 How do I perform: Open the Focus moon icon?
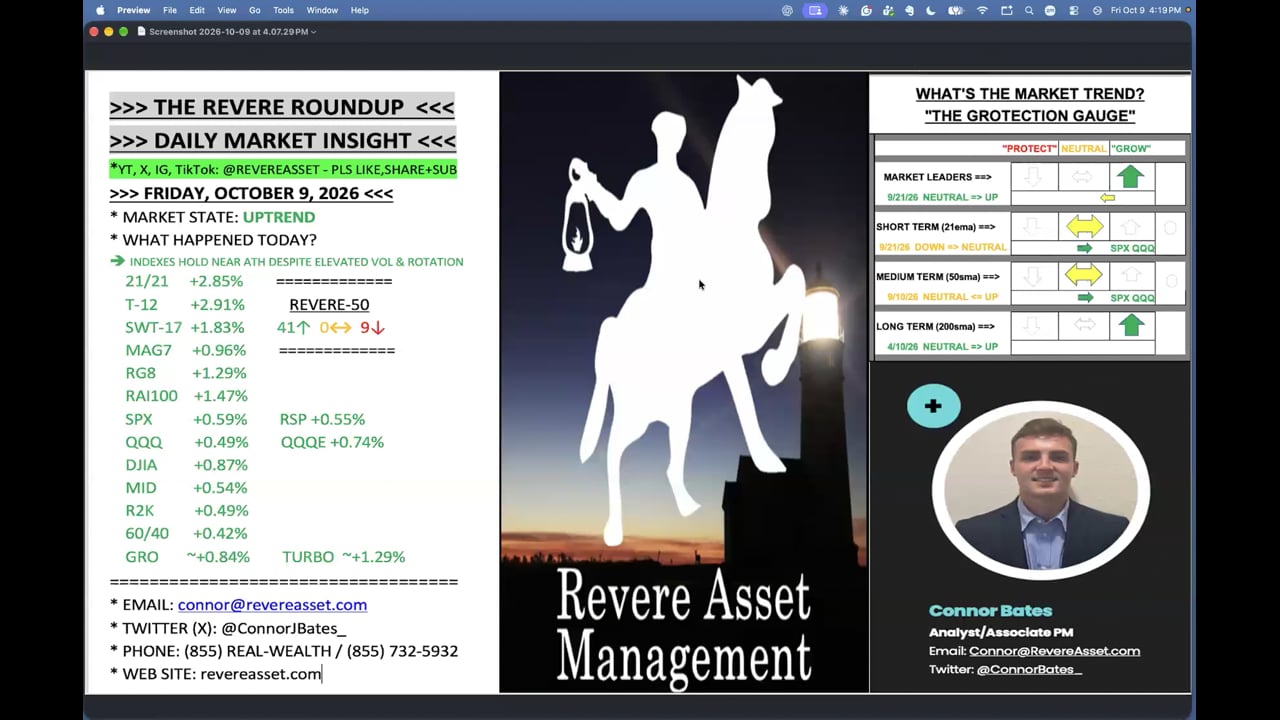point(931,10)
